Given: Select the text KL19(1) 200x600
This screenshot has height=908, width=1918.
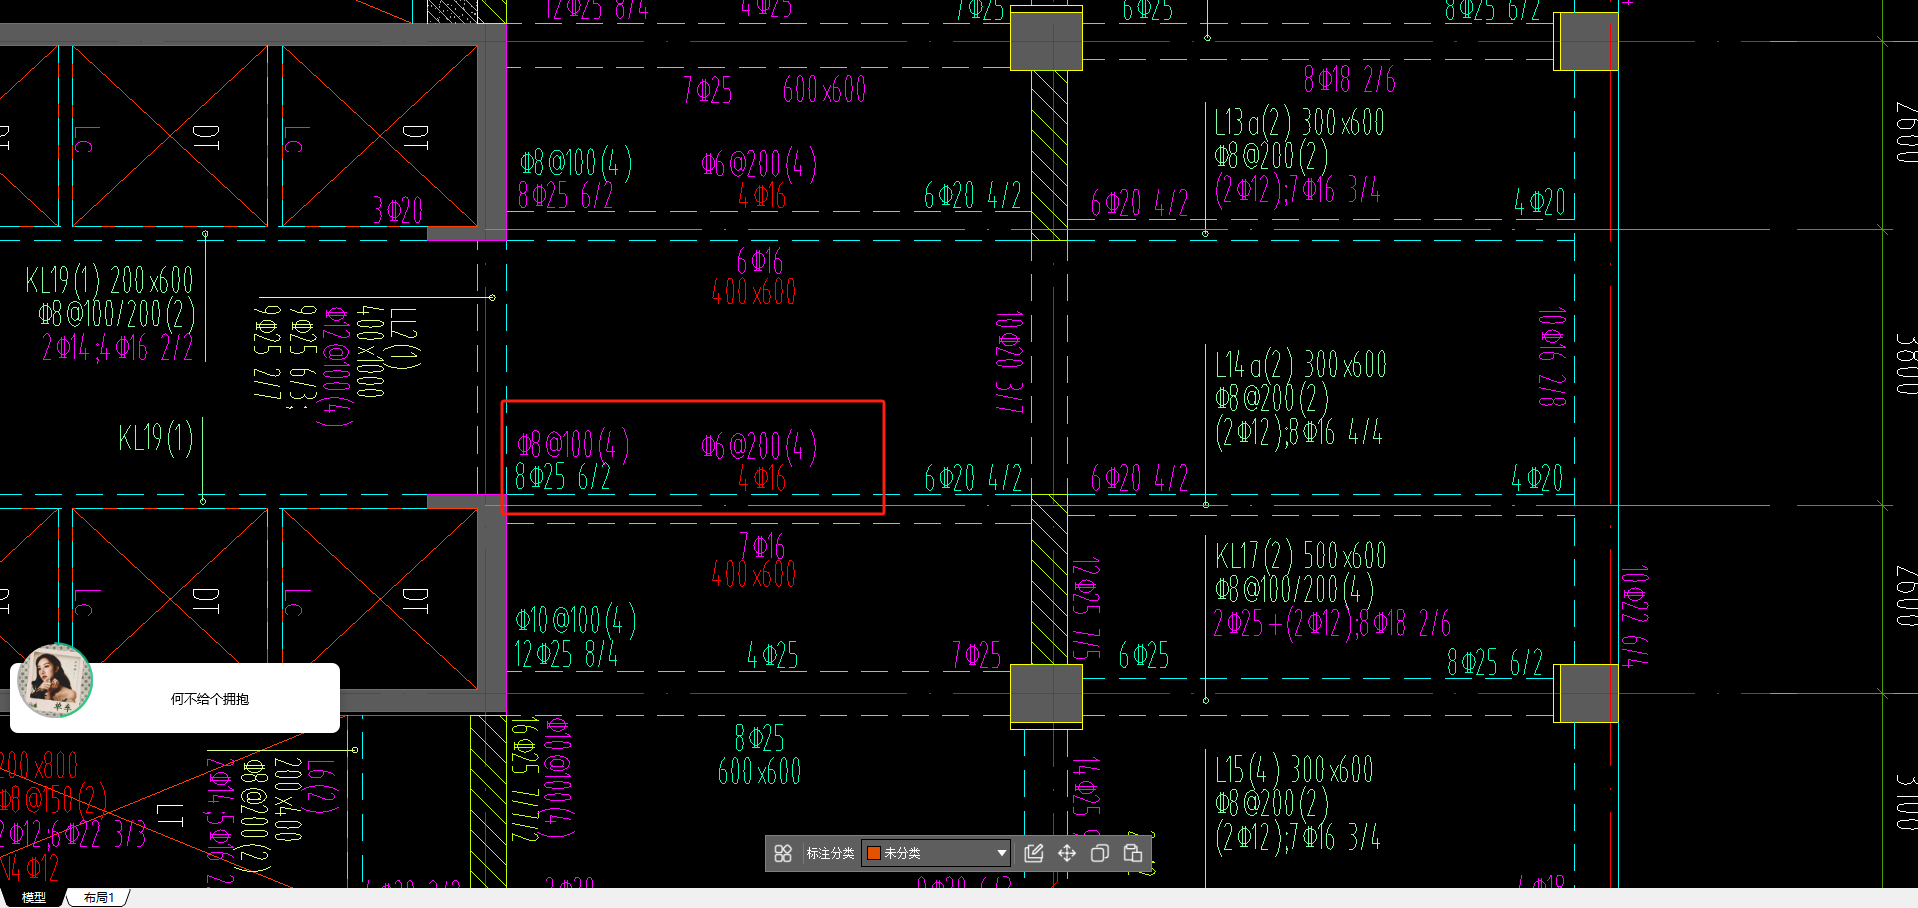Looking at the screenshot, I should [110, 280].
